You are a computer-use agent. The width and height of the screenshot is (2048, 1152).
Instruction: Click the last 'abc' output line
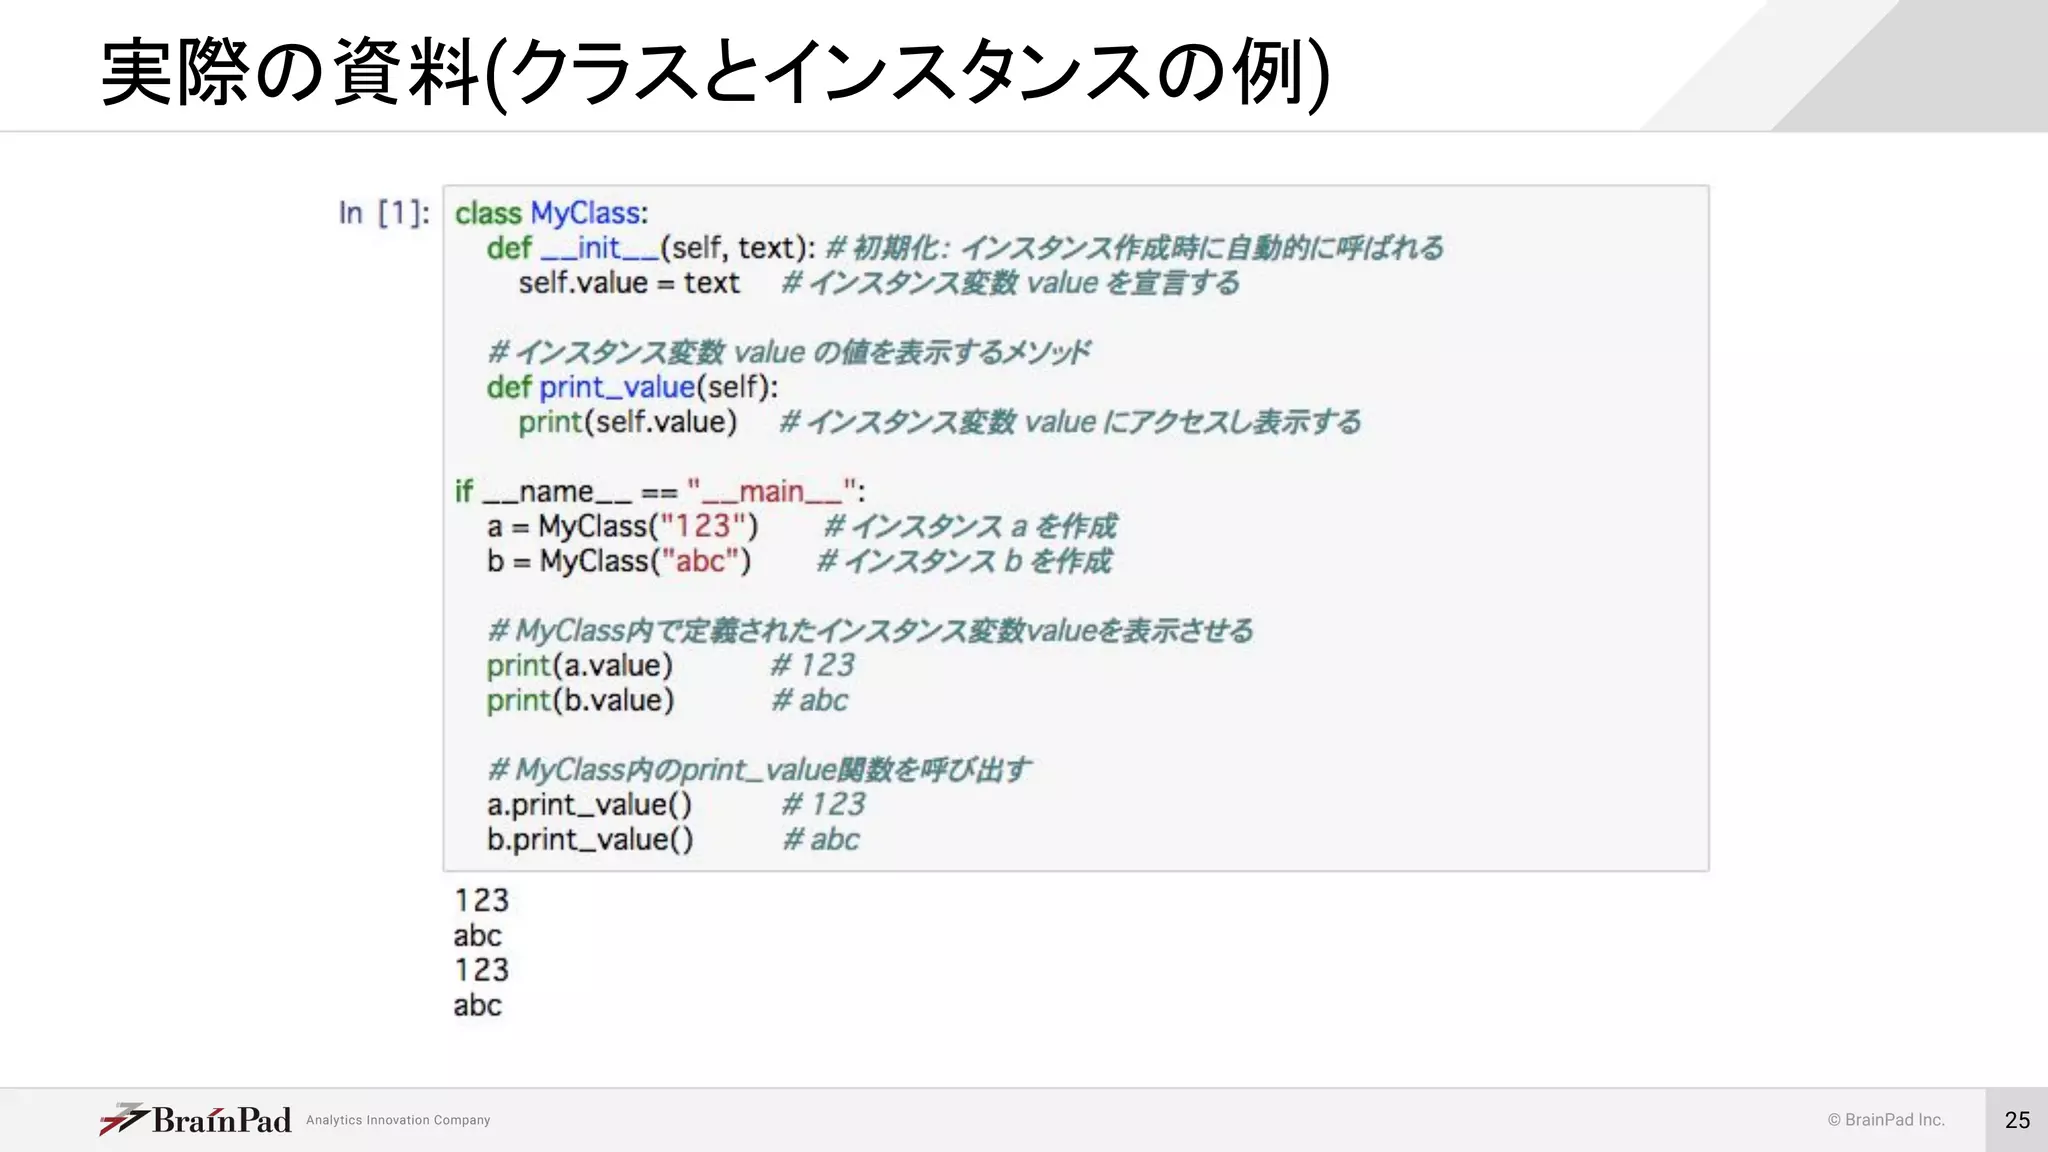click(x=477, y=1005)
